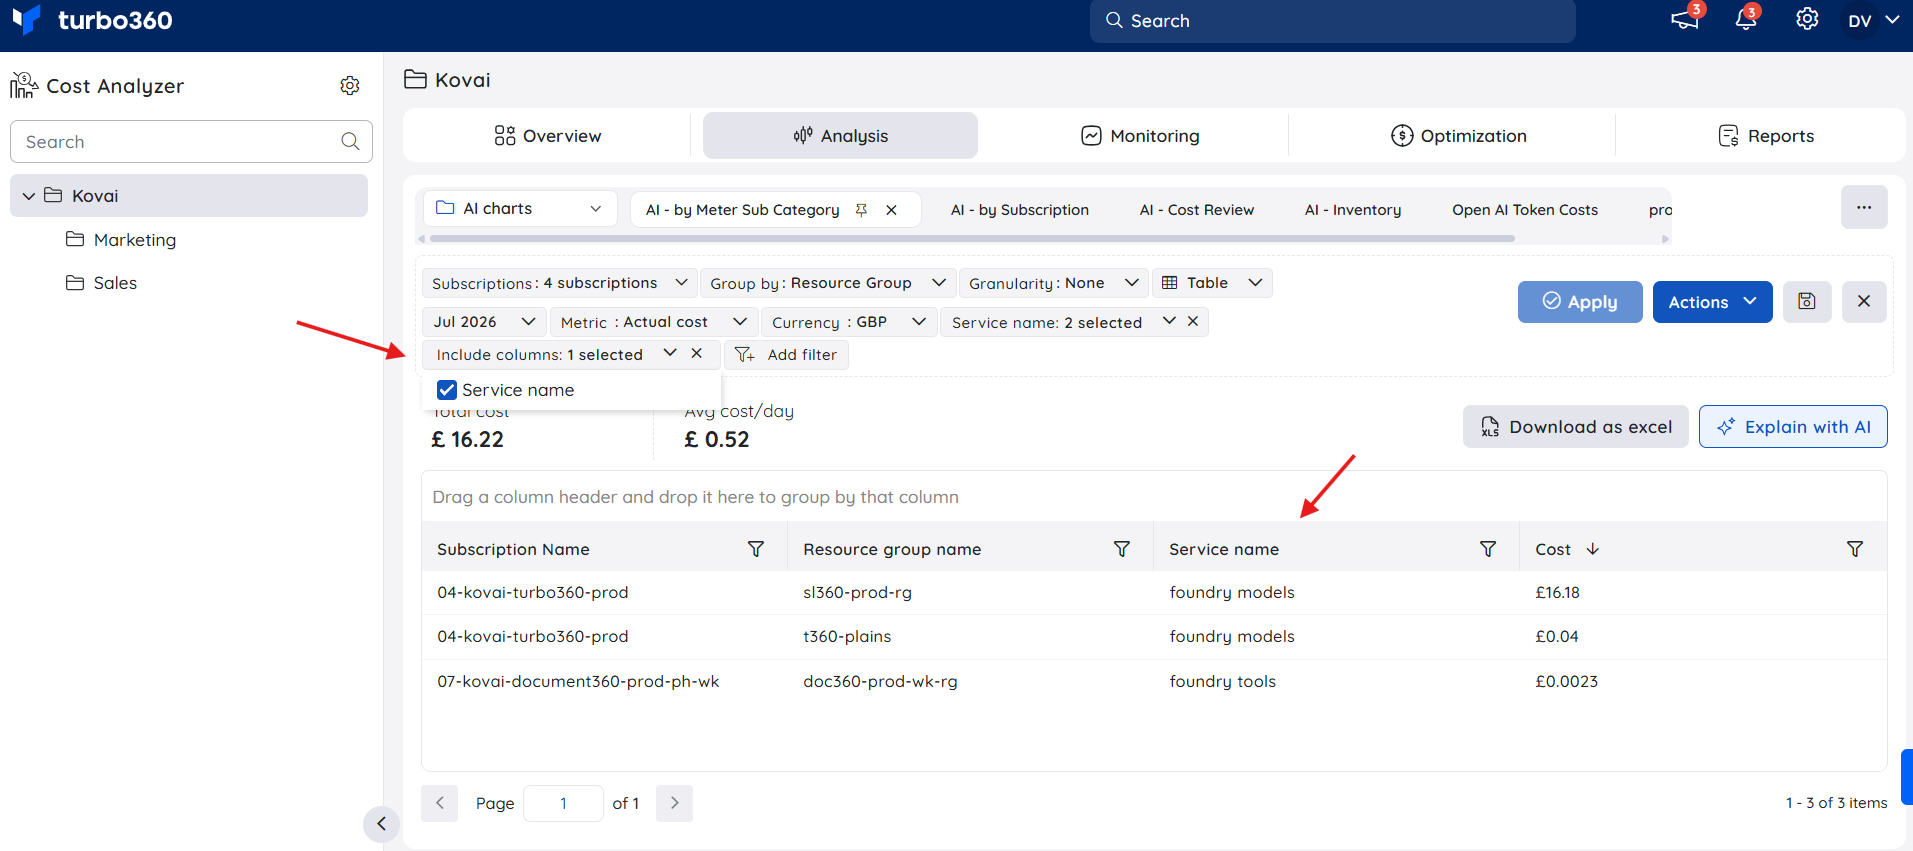Filter the Resource group name column
Screen dimensions: 1913x851
1122,549
